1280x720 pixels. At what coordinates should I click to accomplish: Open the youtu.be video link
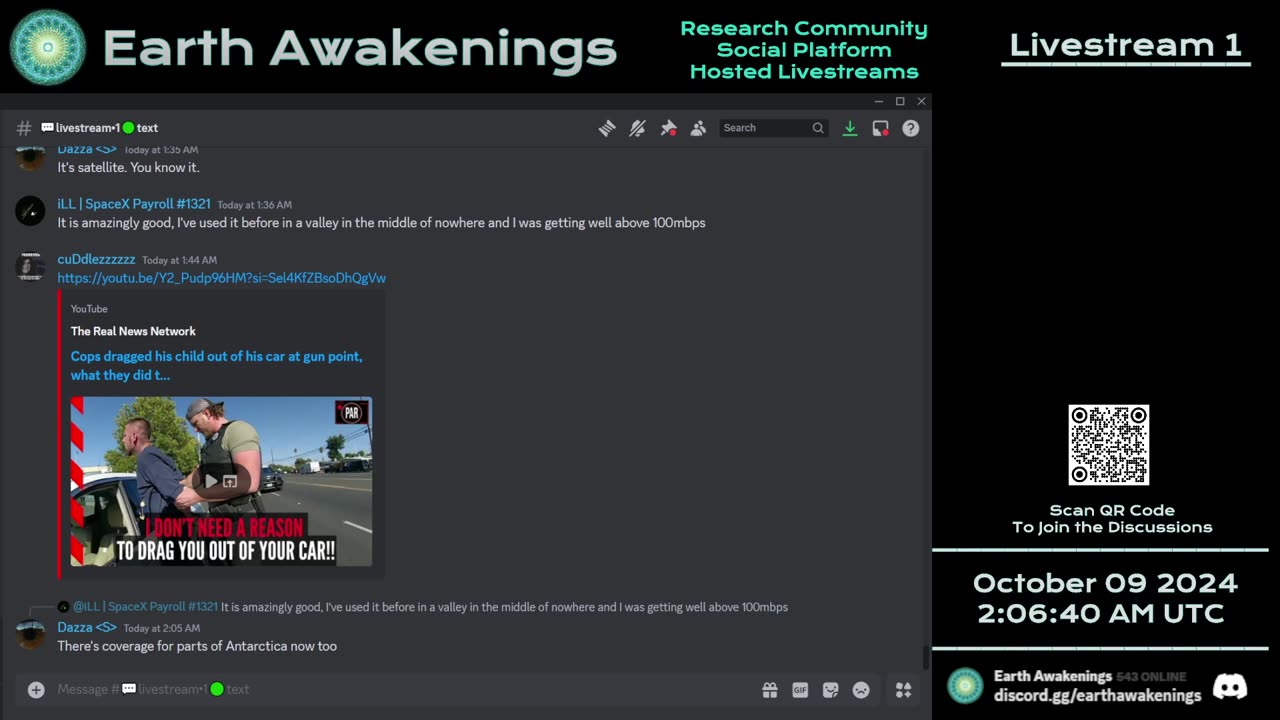tap(221, 278)
